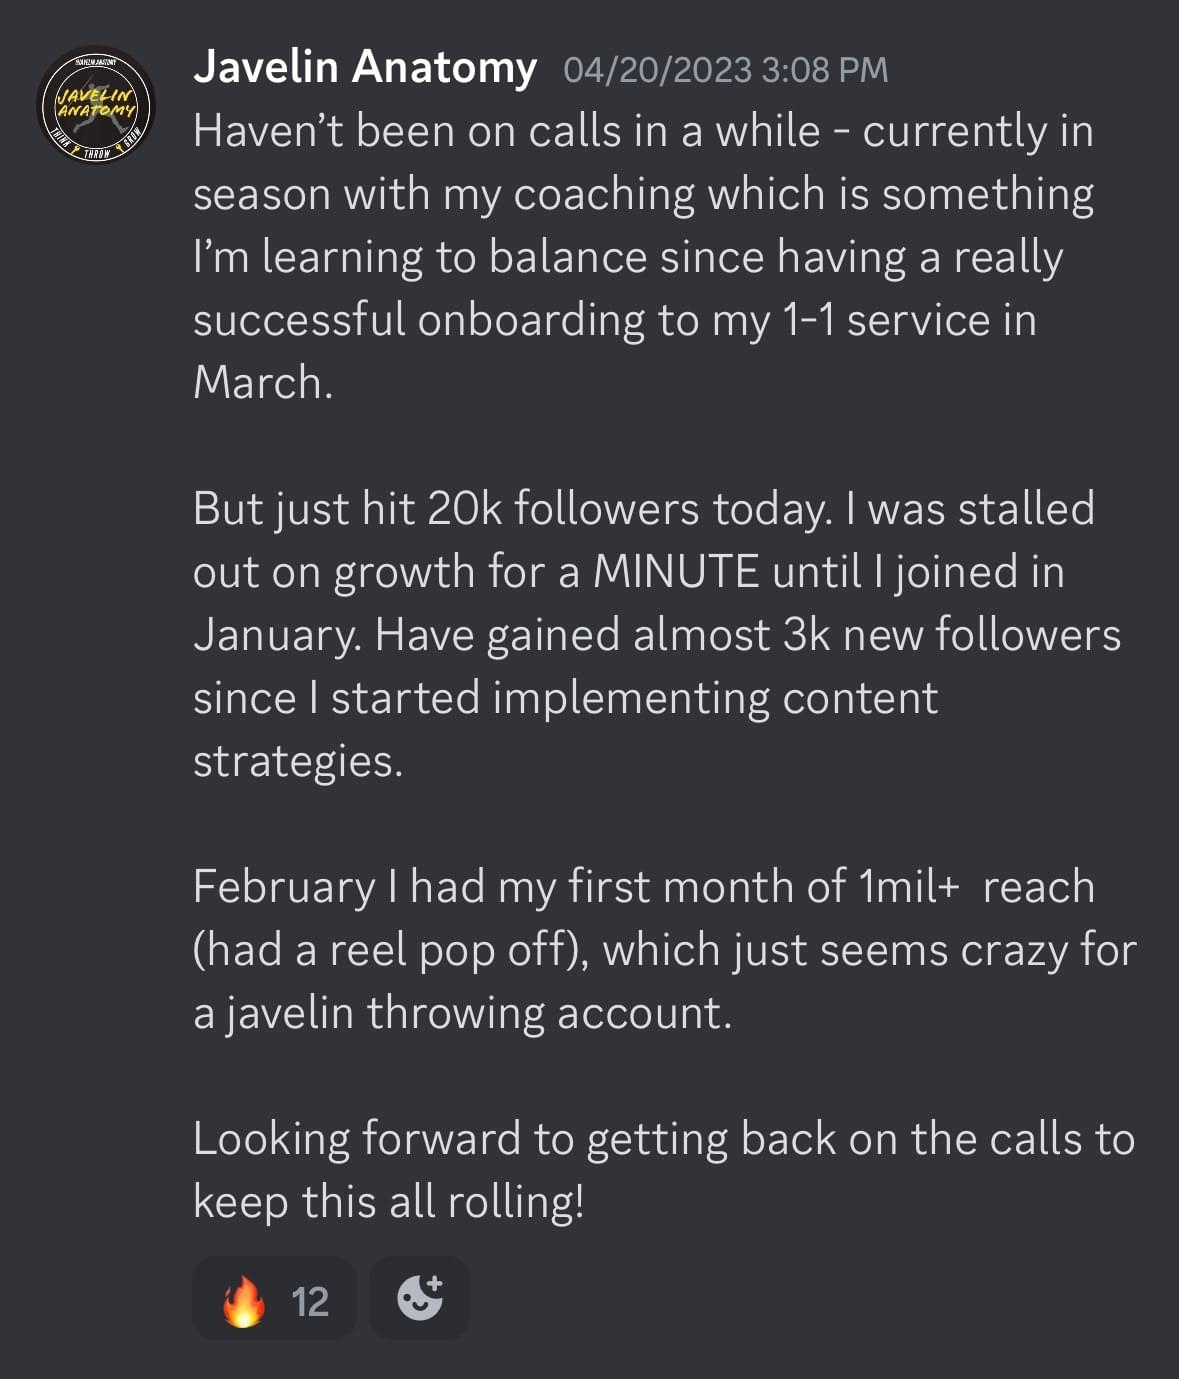Viewport: 1179px width, 1379px height.
Task: Click the word "March." ending first paragraph
Action: (x=262, y=383)
